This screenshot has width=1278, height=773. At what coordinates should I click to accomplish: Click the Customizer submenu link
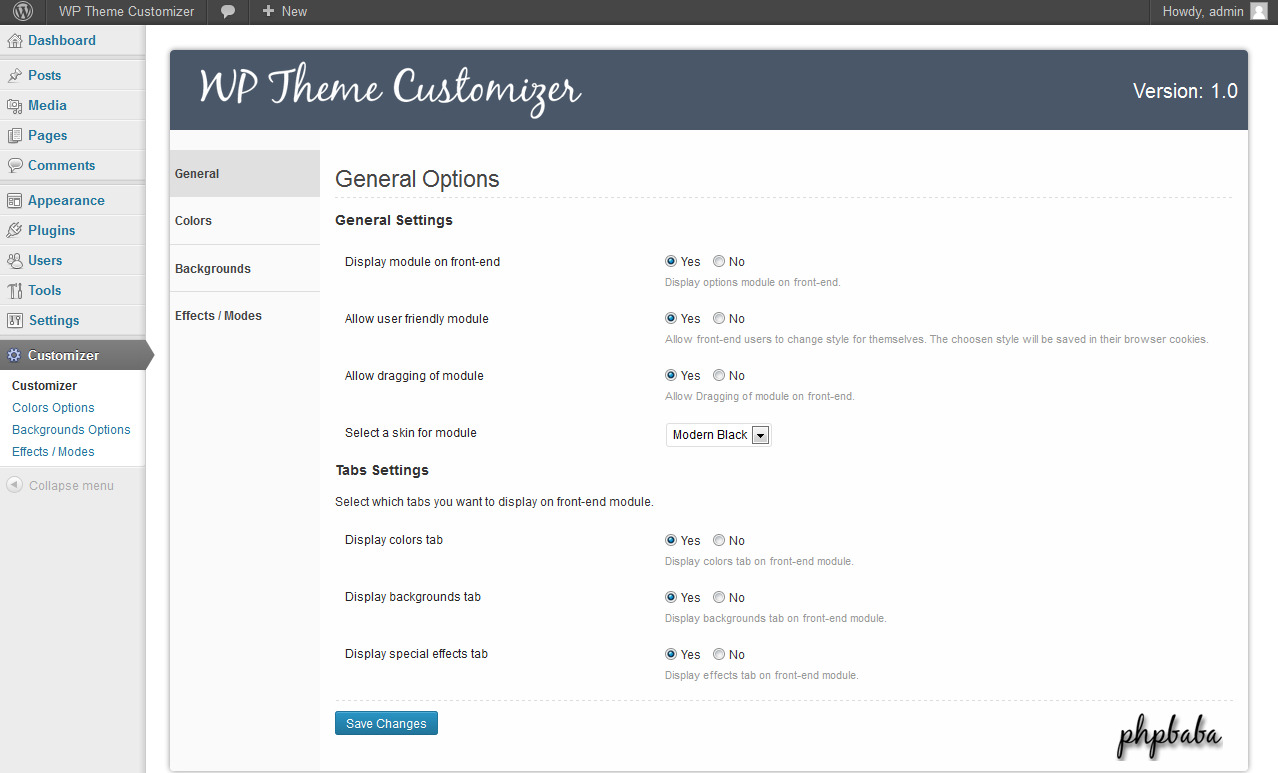tap(44, 386)
